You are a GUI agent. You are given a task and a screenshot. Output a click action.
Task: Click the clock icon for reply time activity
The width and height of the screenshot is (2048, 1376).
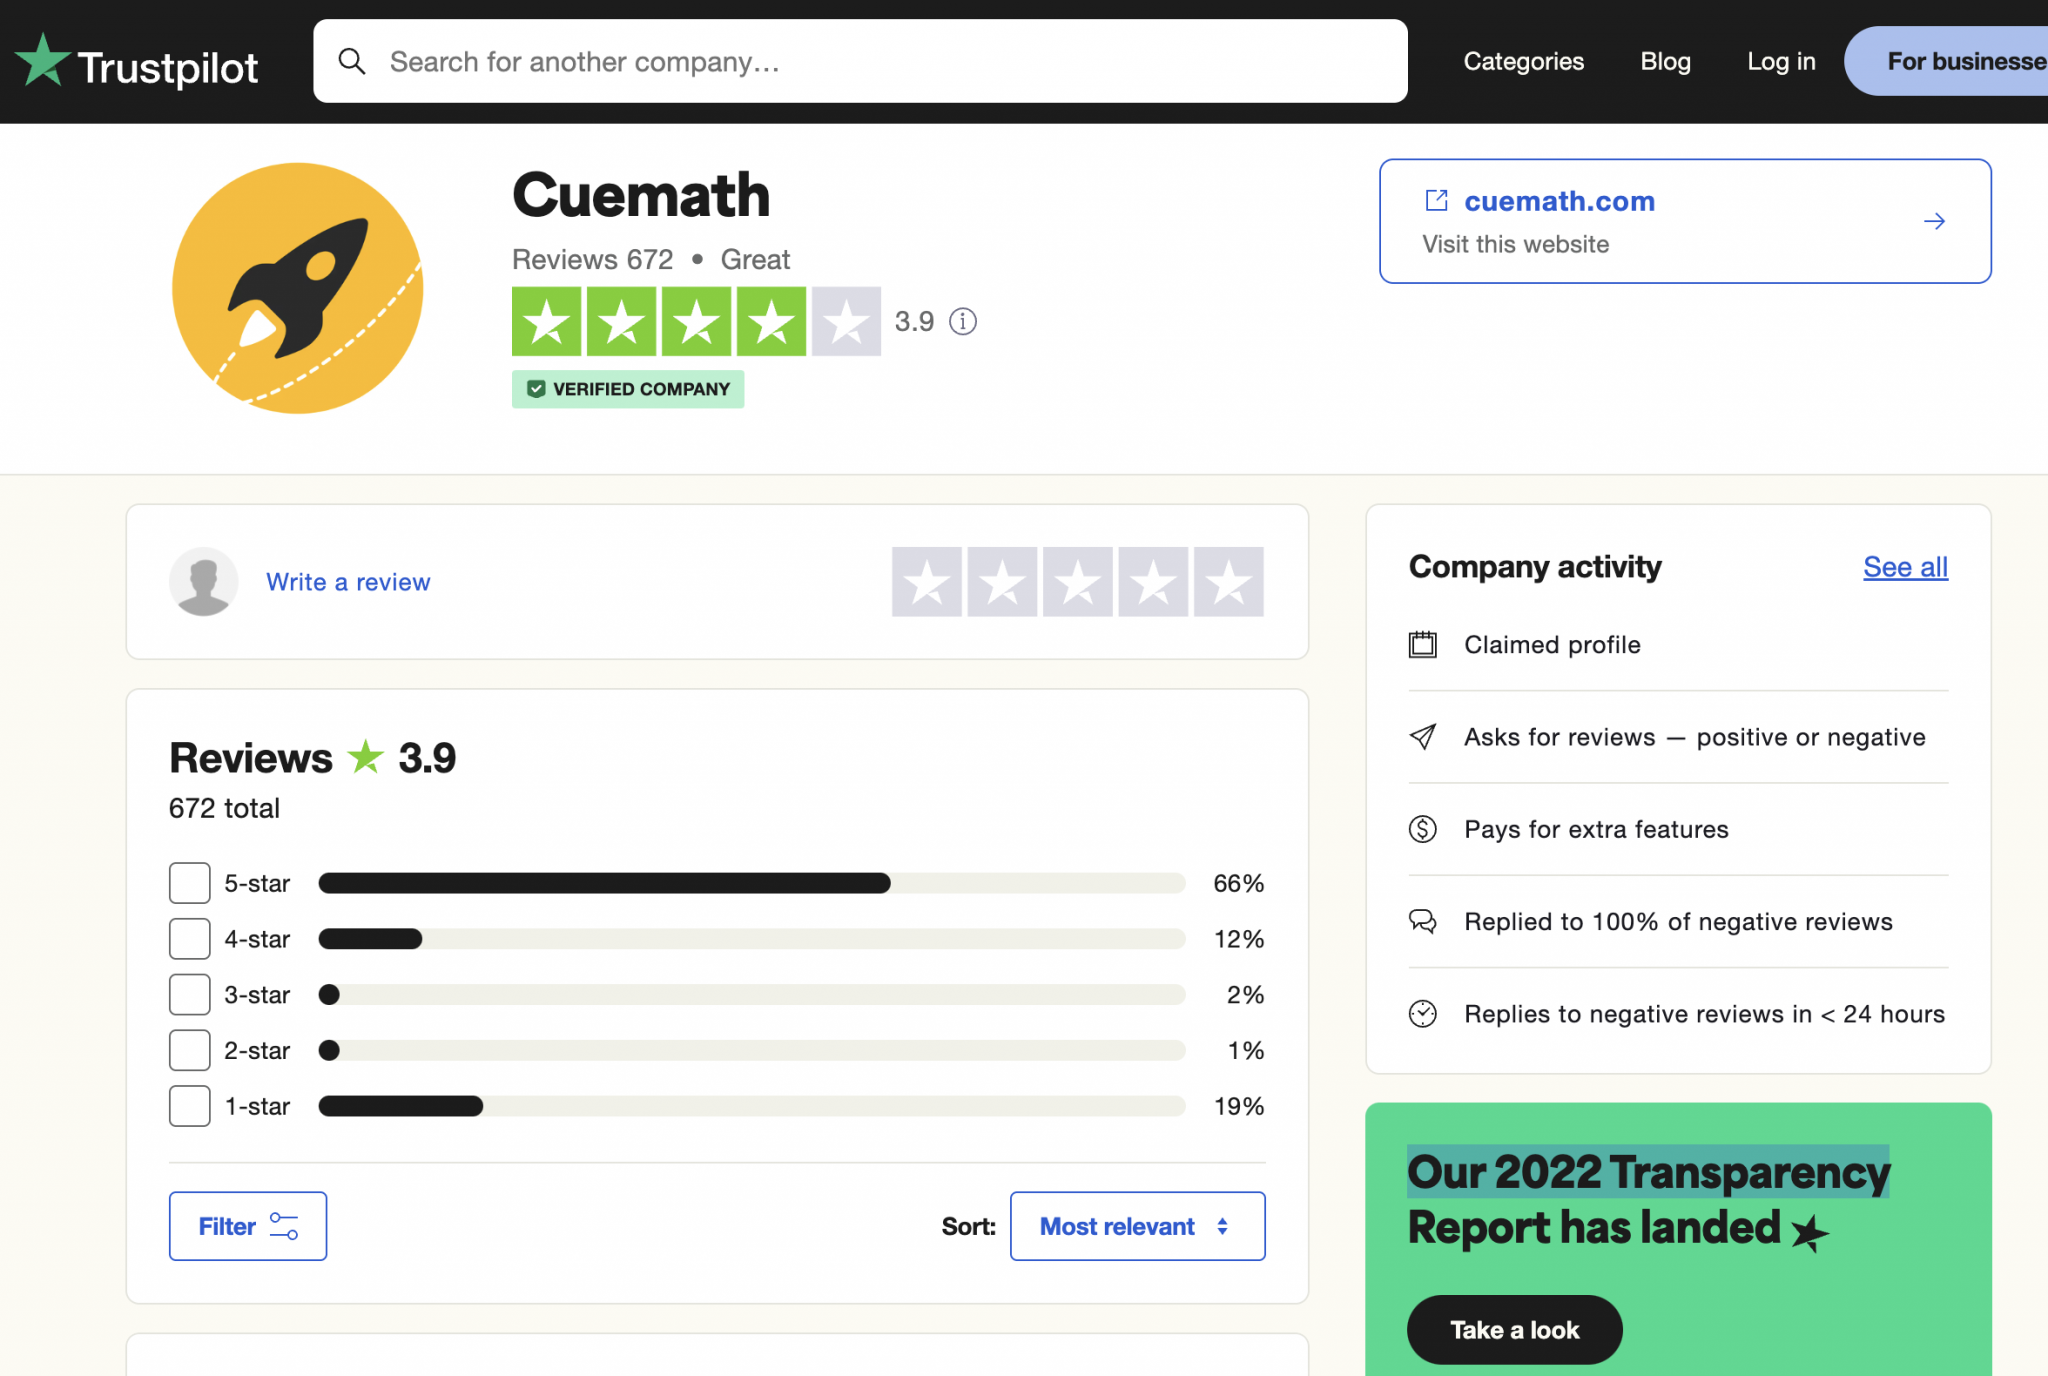[1423, 1013]
